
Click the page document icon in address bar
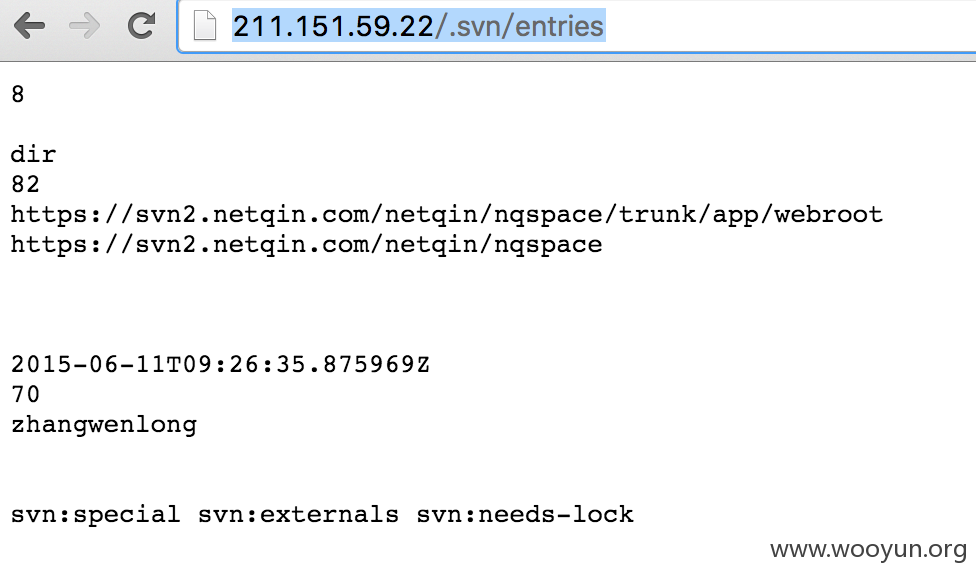click(205, 26)
